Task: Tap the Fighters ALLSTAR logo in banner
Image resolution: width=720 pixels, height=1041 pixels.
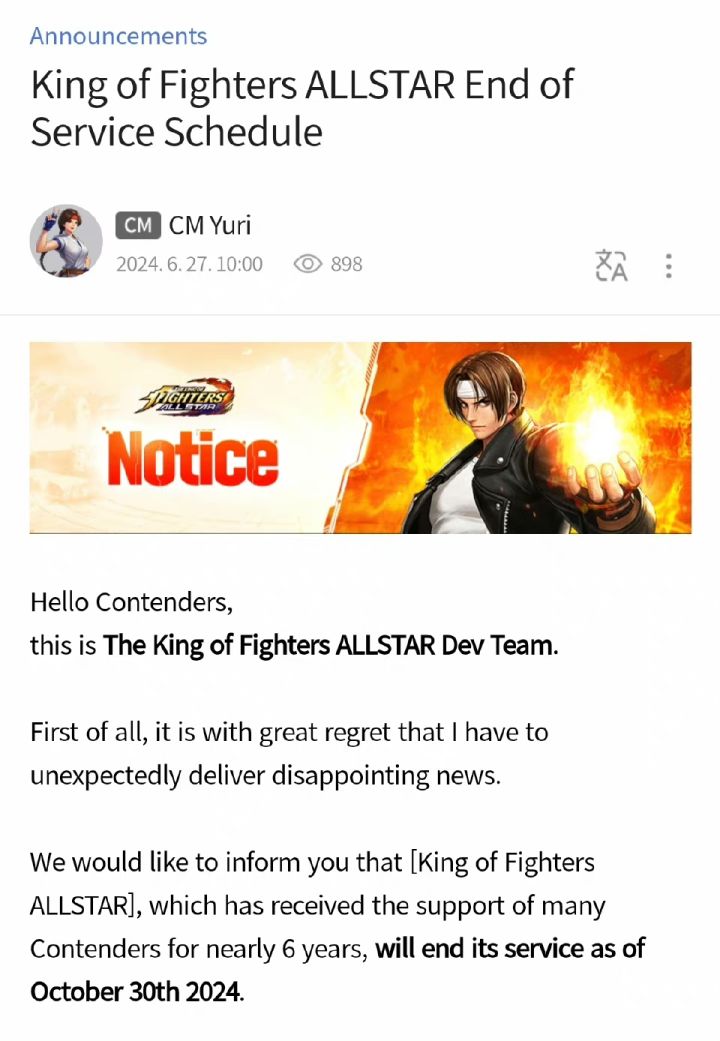Action: (185, 399)
